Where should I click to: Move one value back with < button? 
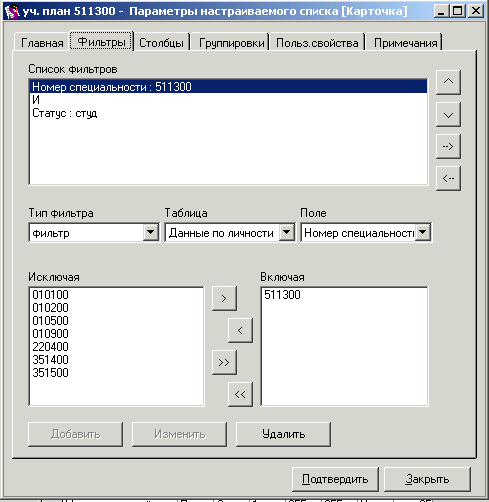pyautogui.click(x=240, y=330)
